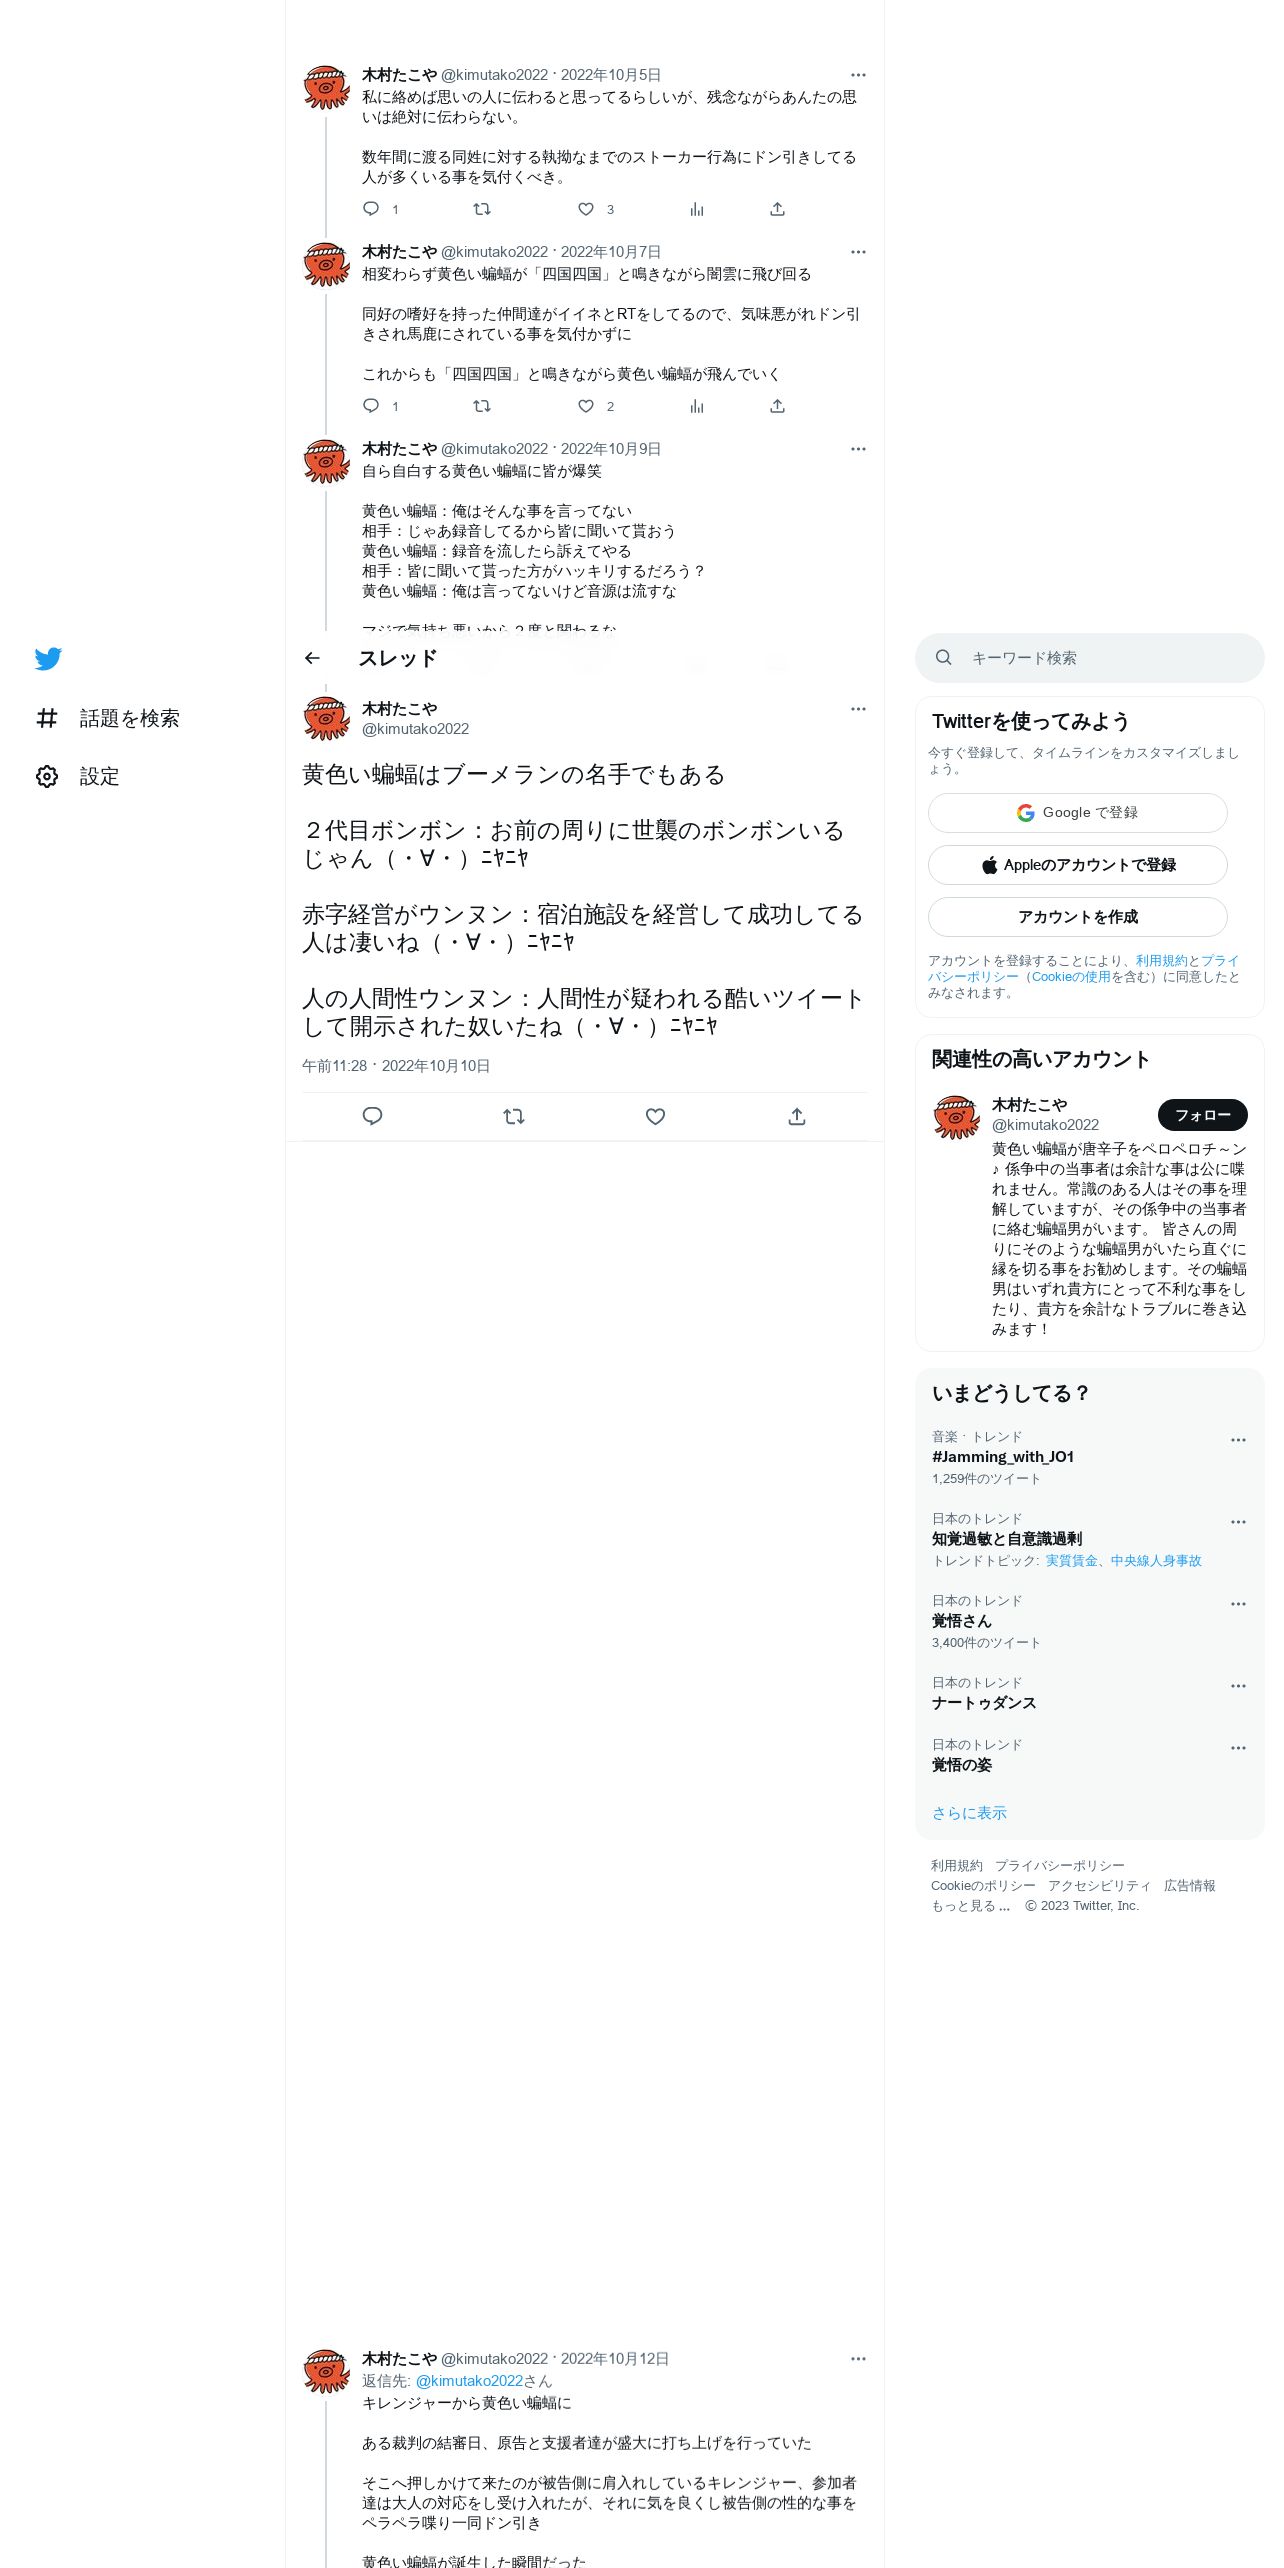
Task: View analytics icon on the October 5 tweet
Action: [x=697, y=209]
